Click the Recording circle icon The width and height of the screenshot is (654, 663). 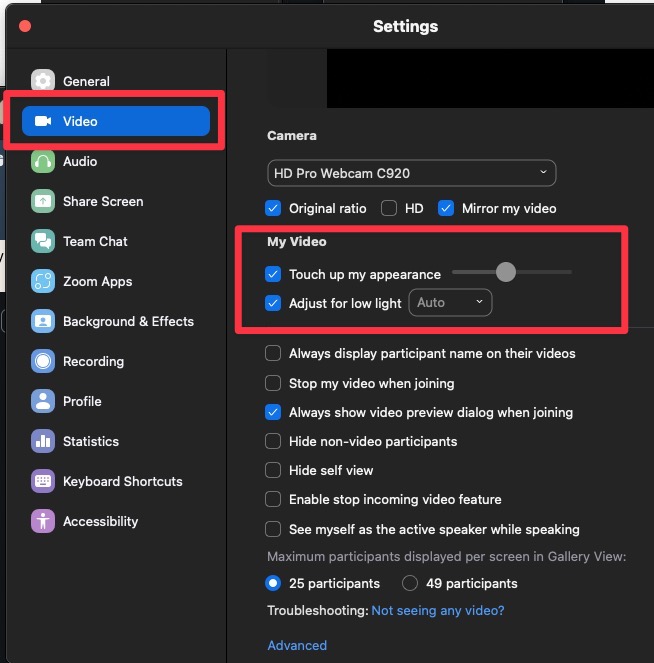43,361
